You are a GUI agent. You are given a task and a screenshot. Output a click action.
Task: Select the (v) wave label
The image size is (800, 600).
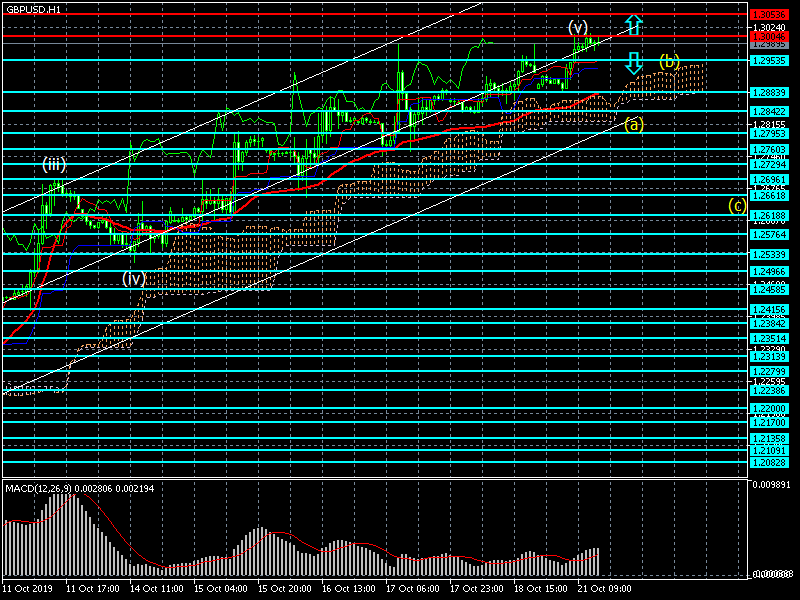(578, 27)
